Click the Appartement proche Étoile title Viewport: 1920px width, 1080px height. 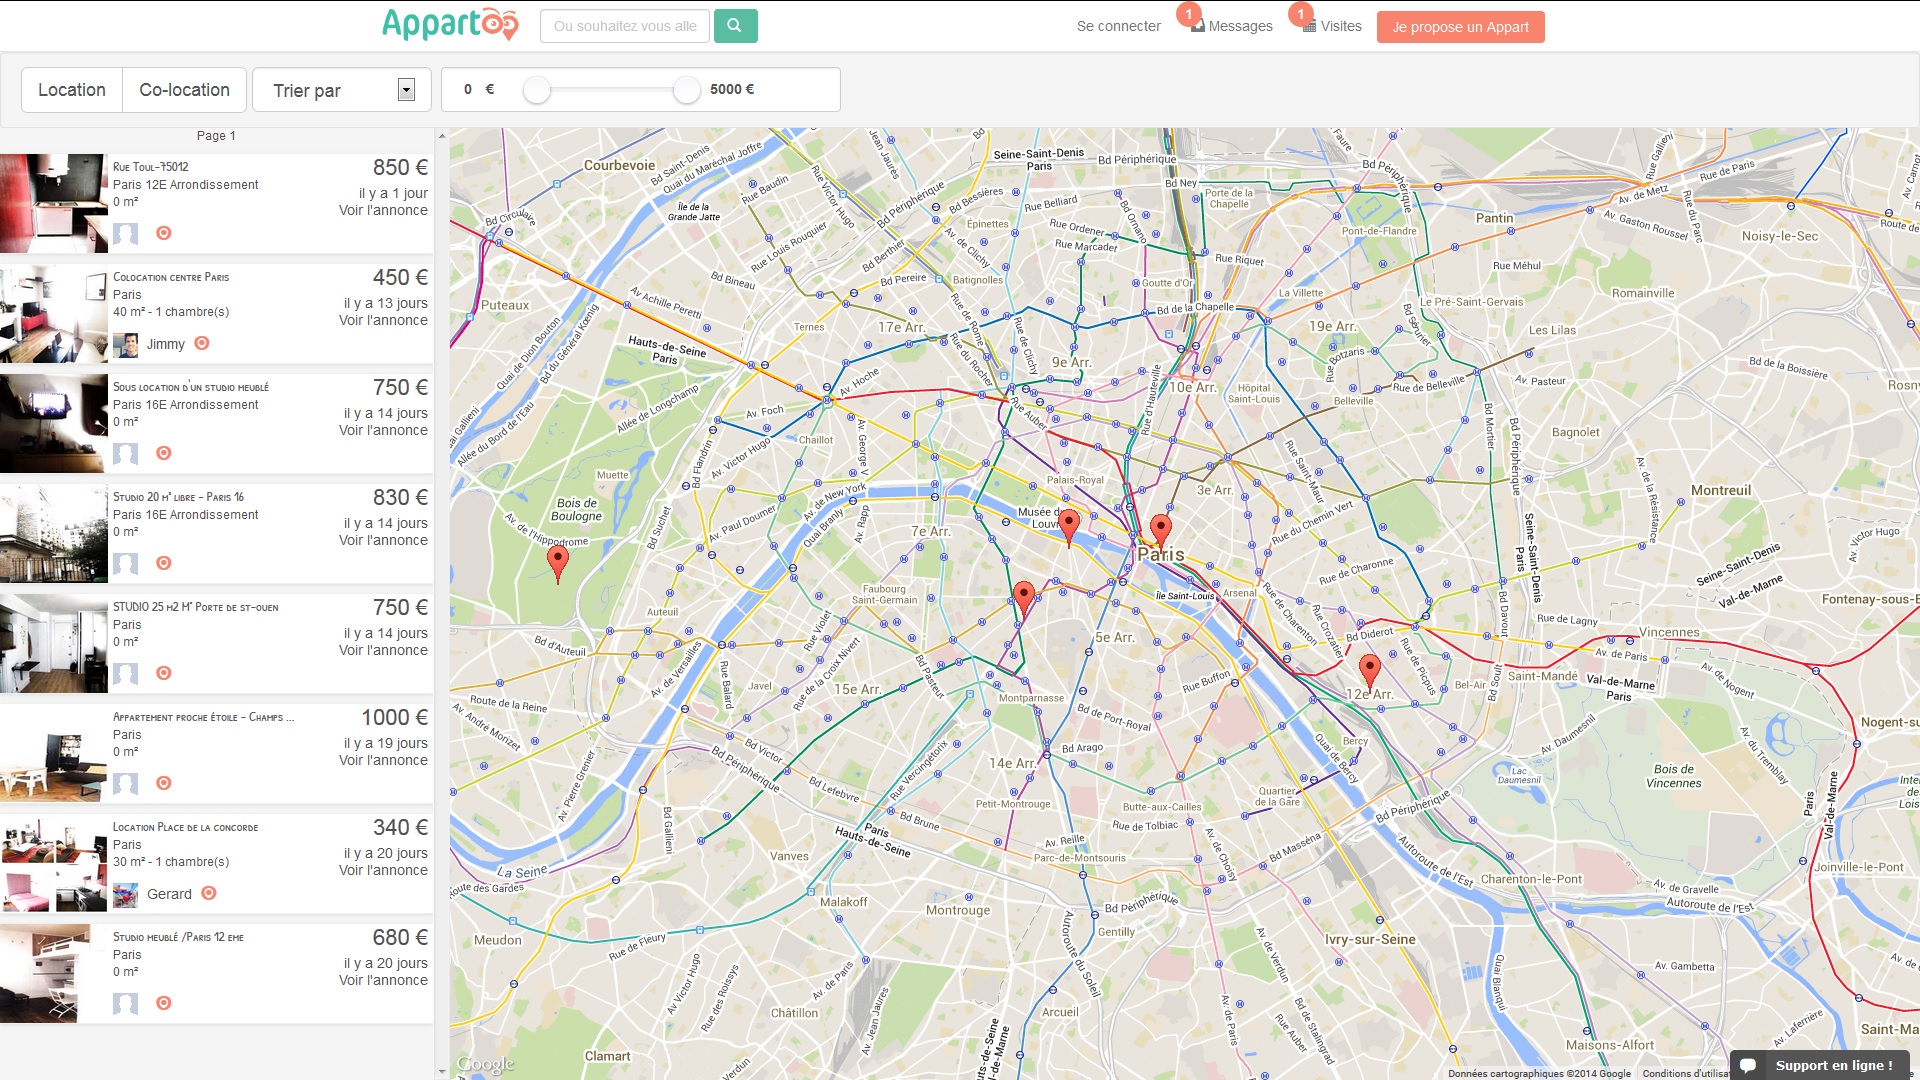(x=203, y=717)
